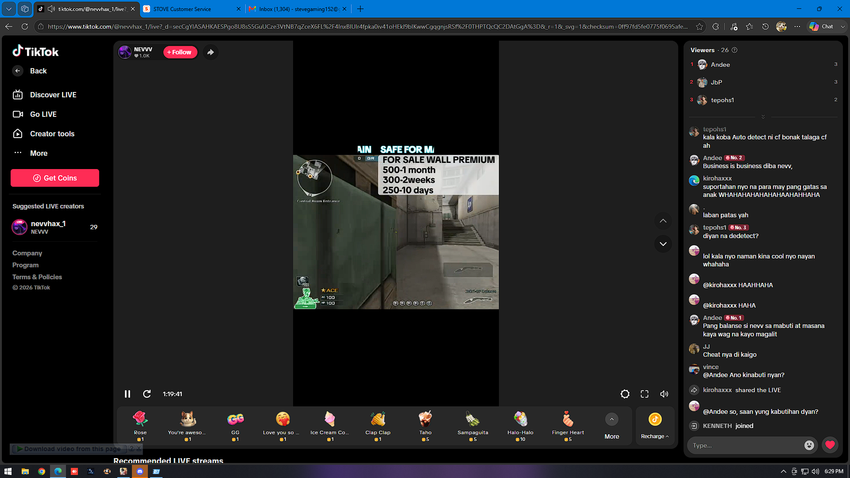Click vince username in chat
The width and height of the screenshot is (850, 478).
(710, 367)
